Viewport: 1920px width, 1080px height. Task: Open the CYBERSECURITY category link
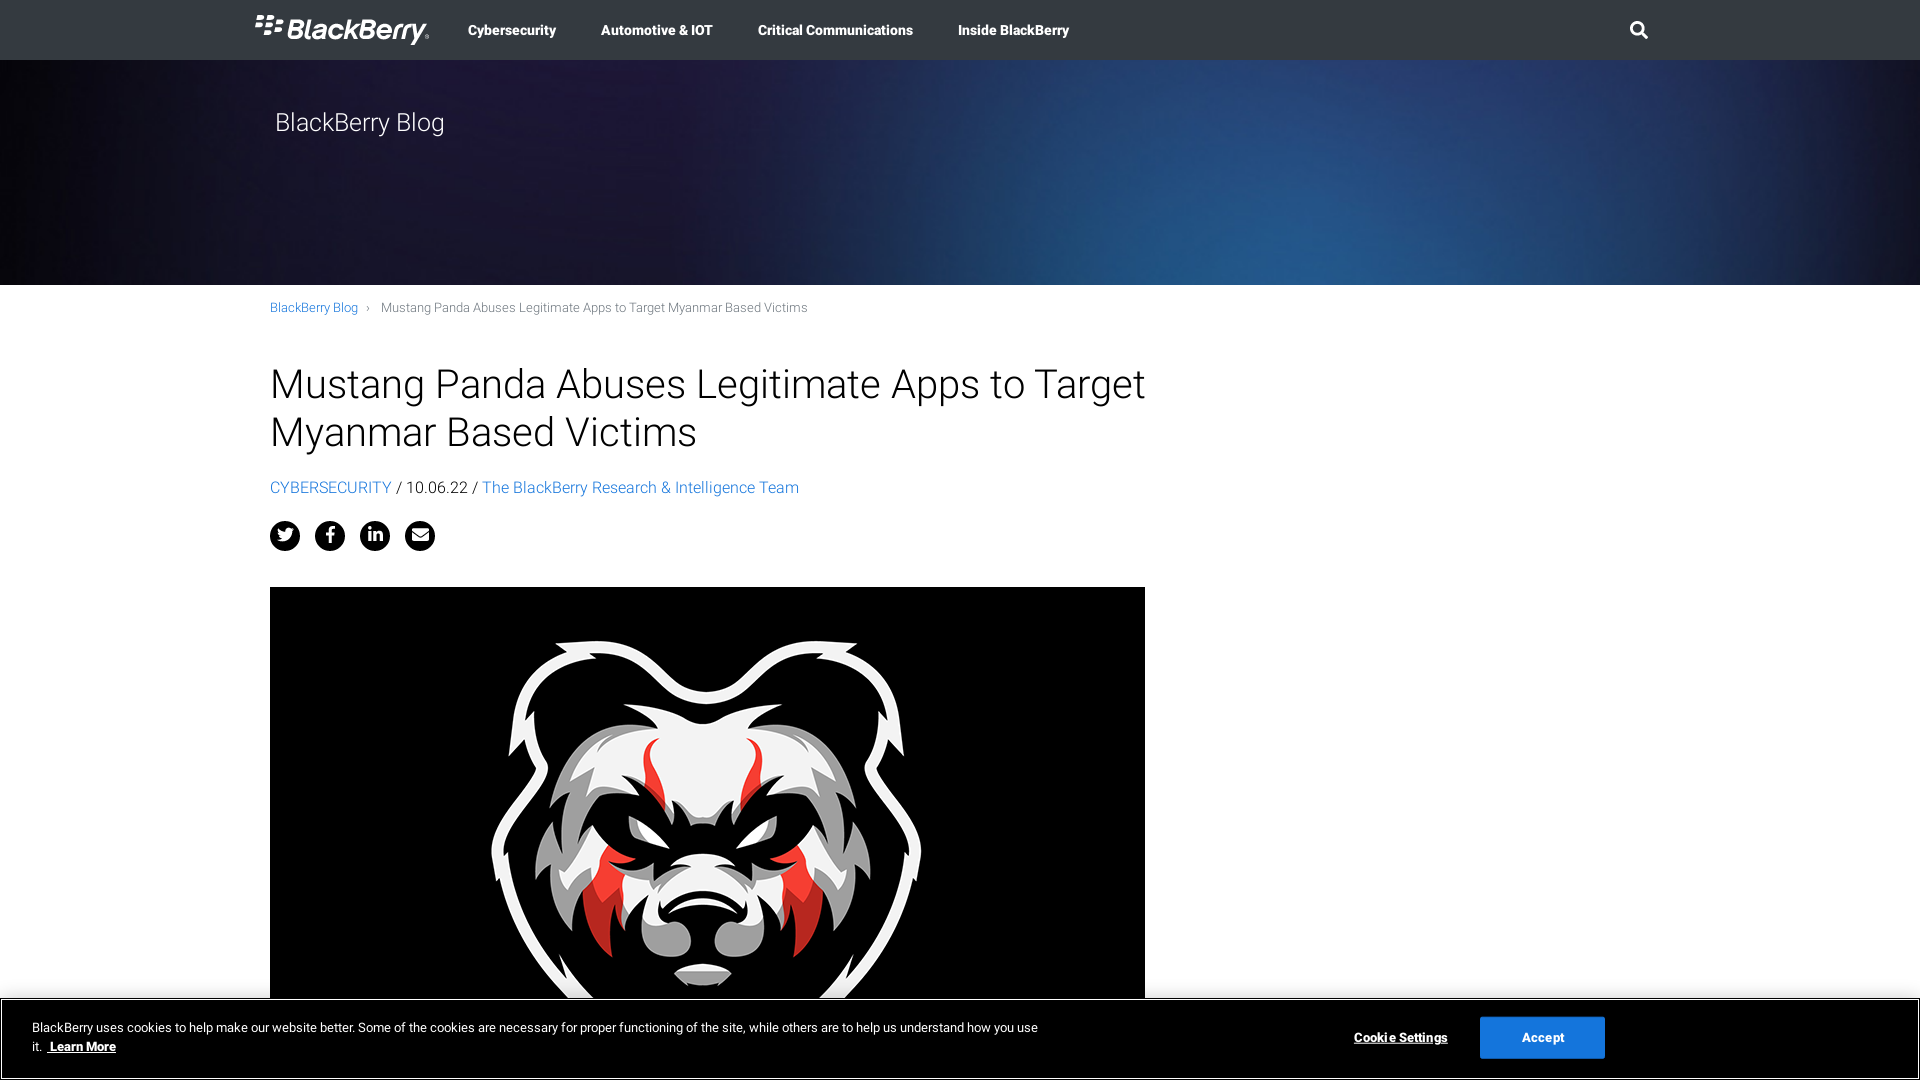330,487
